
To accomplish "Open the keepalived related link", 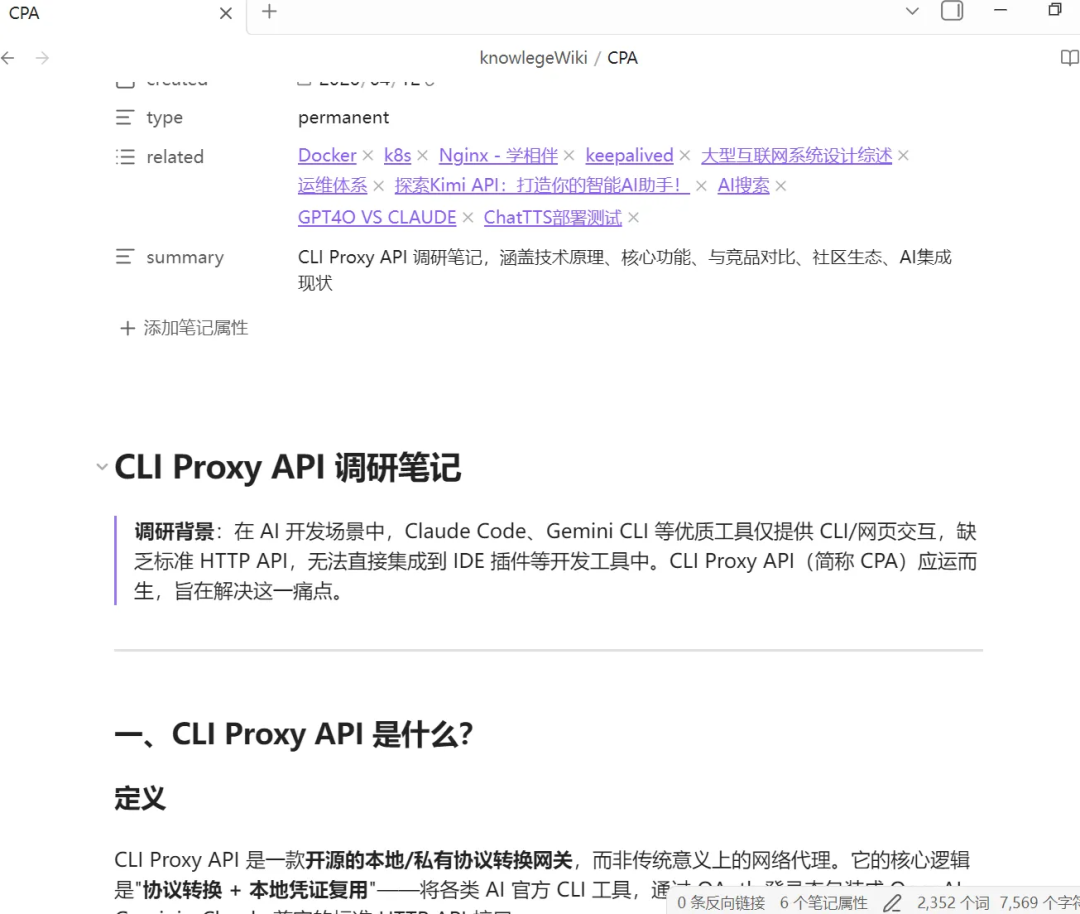I will 629,156.
